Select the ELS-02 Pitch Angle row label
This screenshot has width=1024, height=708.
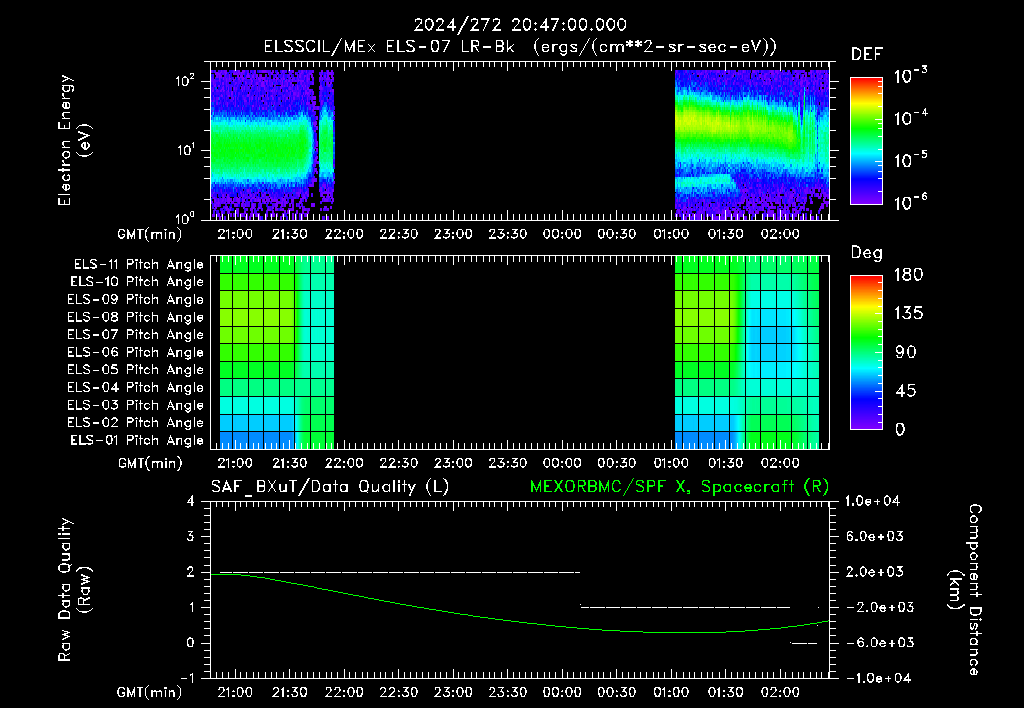click(135, 423)
